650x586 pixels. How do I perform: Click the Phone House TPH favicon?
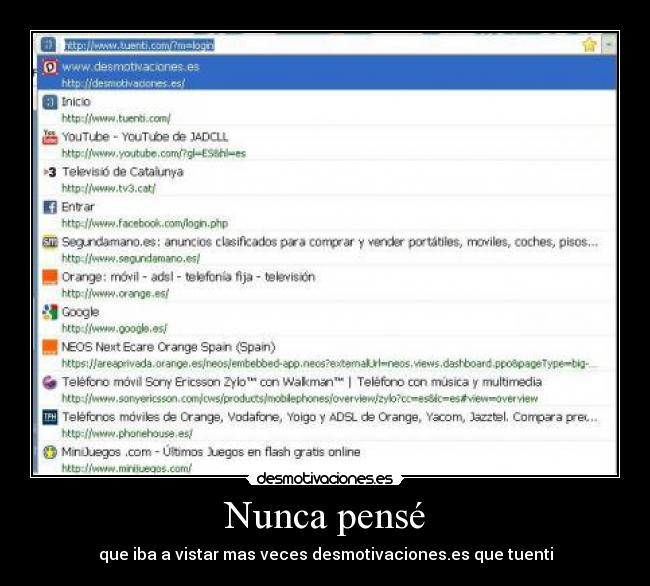(50, 417)
